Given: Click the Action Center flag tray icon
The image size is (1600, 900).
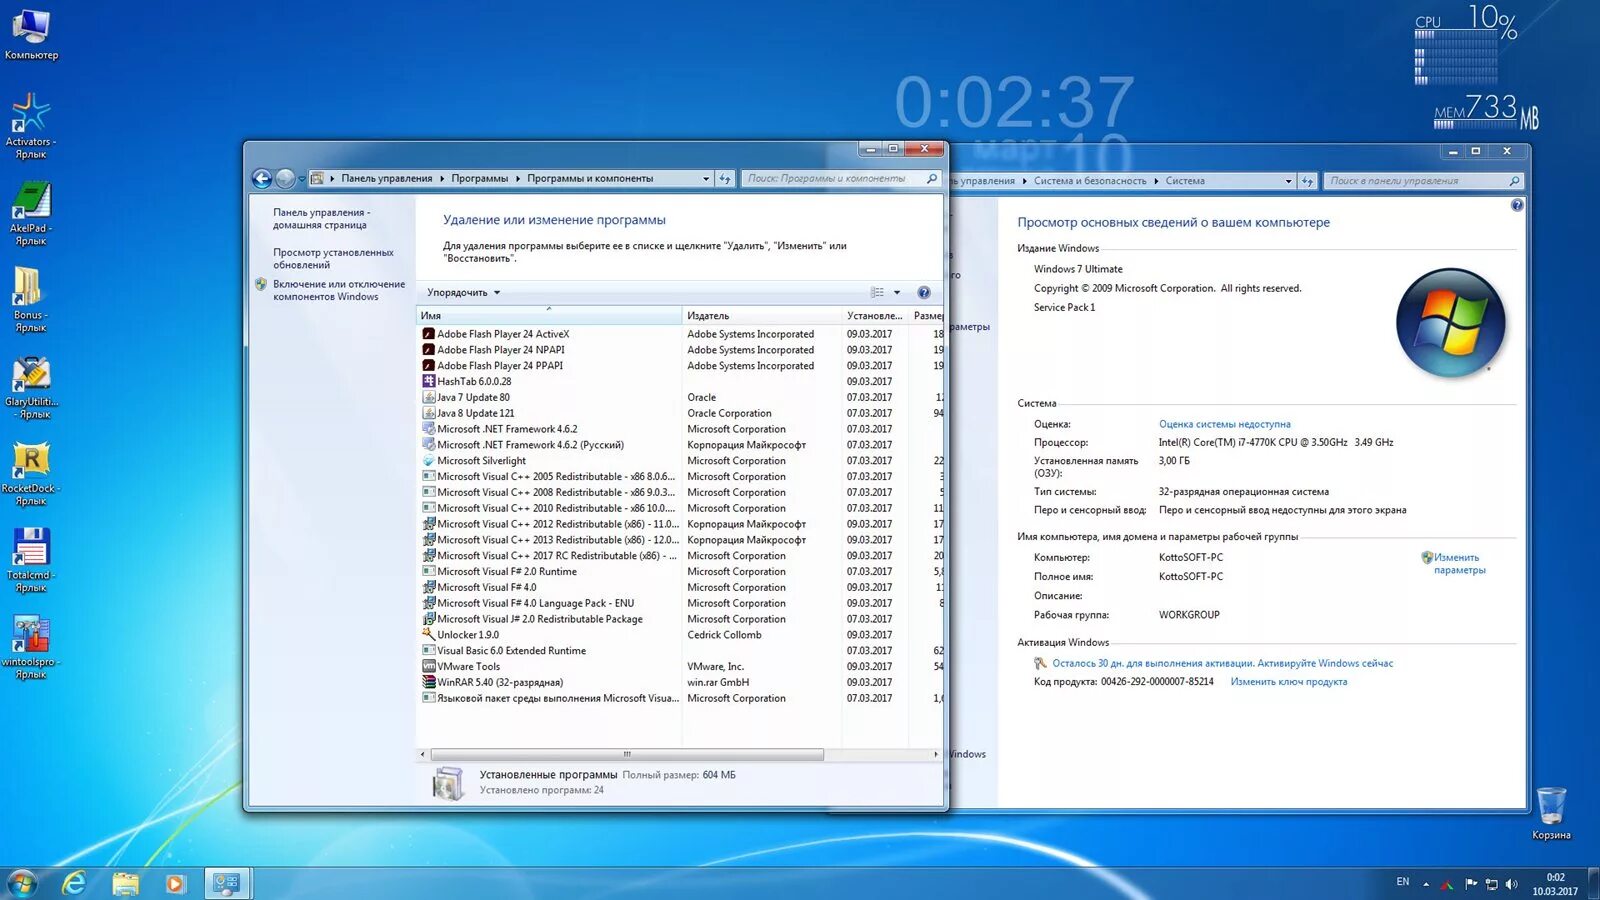Looking at the screenshot, I should click(1471, 884).
